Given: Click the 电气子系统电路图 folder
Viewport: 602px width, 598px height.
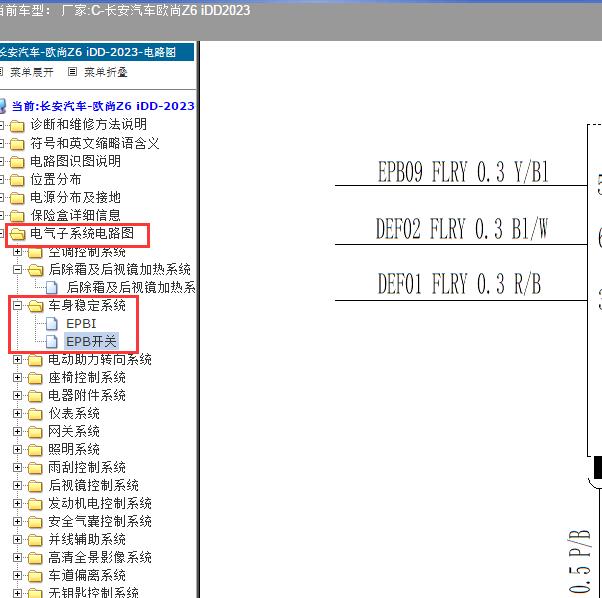Looking at the screenshot, I should click(82, 233).
